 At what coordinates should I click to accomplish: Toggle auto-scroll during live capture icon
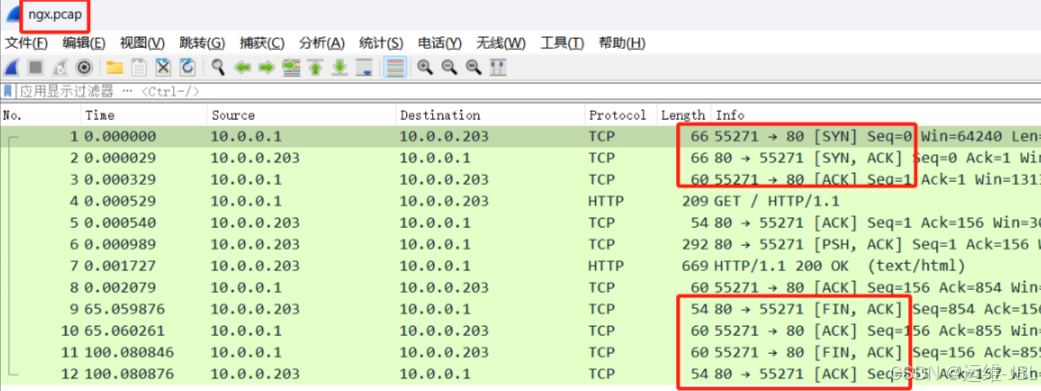click(x=364, y=67)
